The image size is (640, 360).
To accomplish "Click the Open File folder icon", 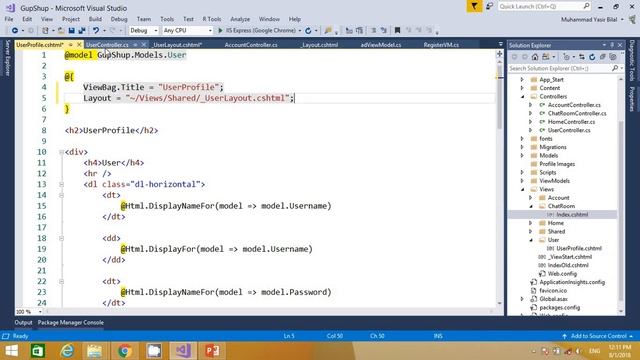I will coord(61,31).
